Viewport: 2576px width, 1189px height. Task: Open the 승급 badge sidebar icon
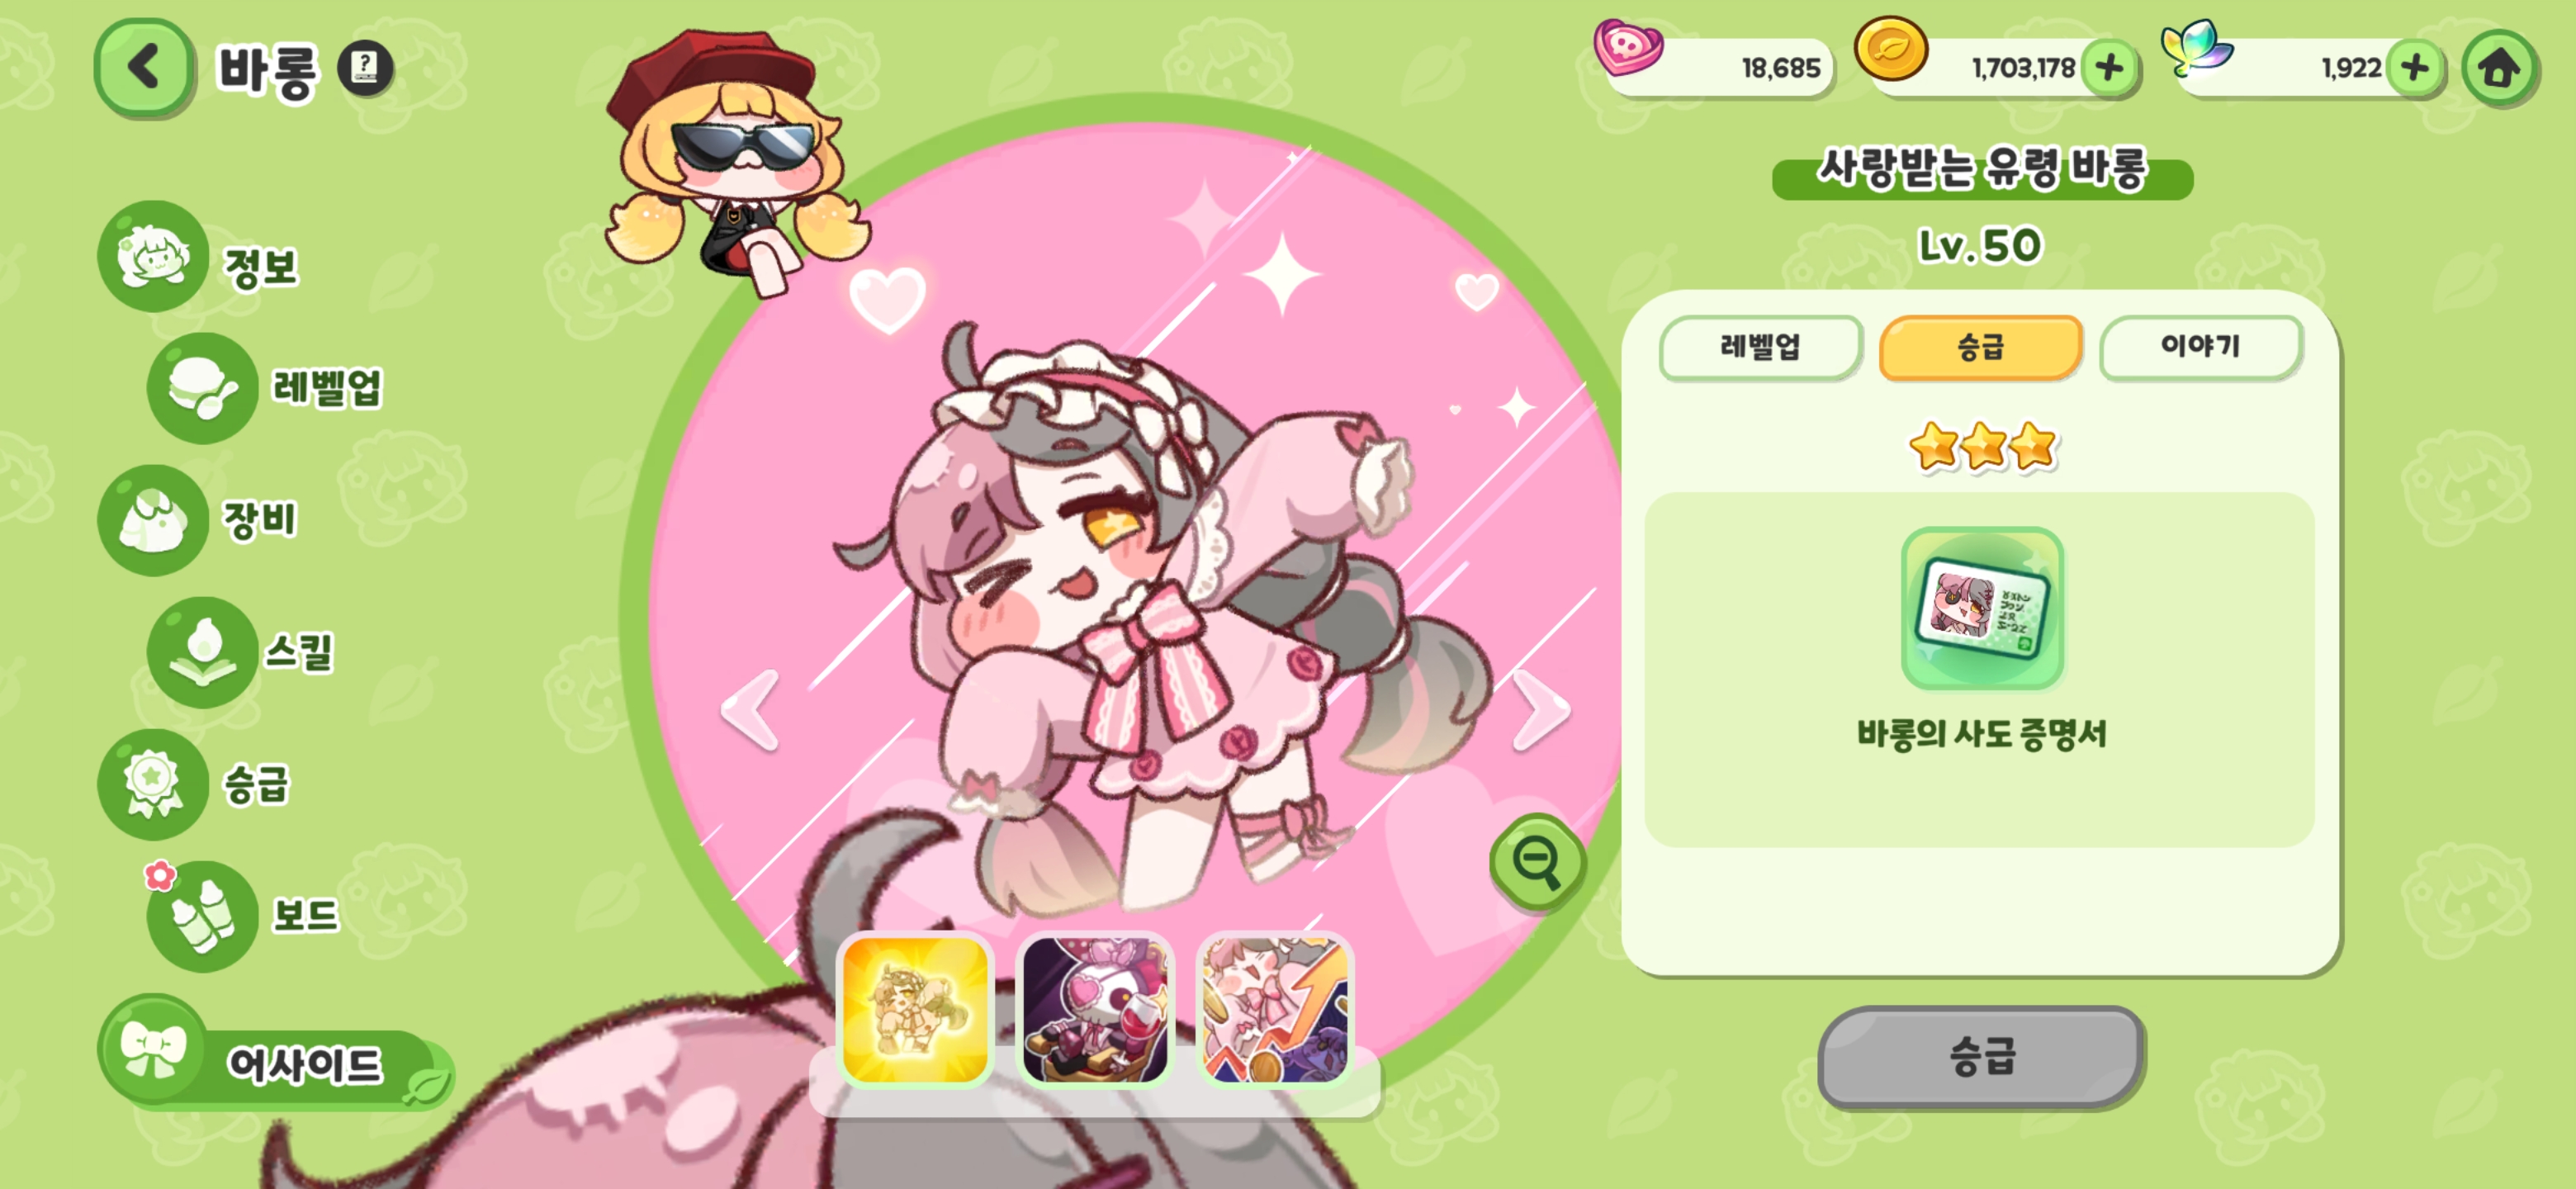click(x=153, y=784)
